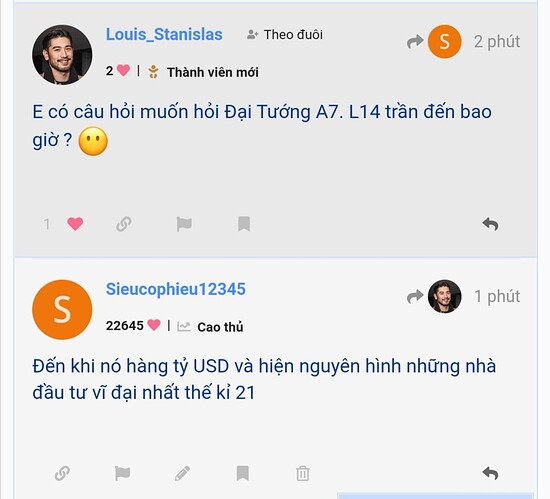Like Louis_Stanislas's post with the heart icon
550x499 pixels.
pyautogui.click(x=75, y=224)
